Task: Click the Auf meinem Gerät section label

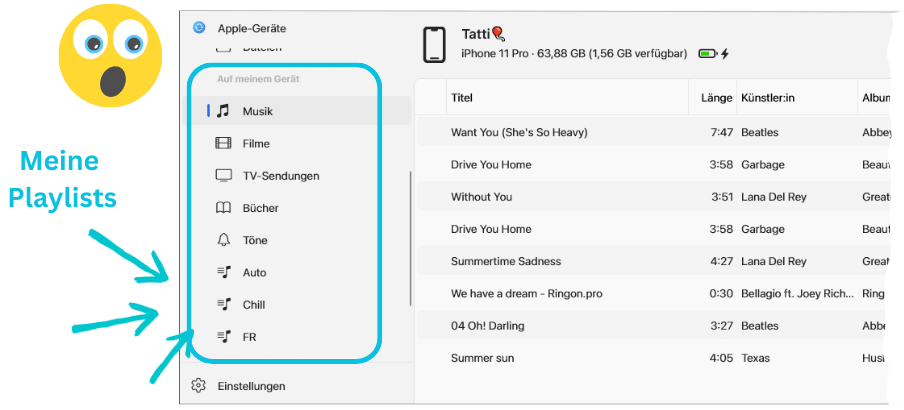Action: coord(258,78)
